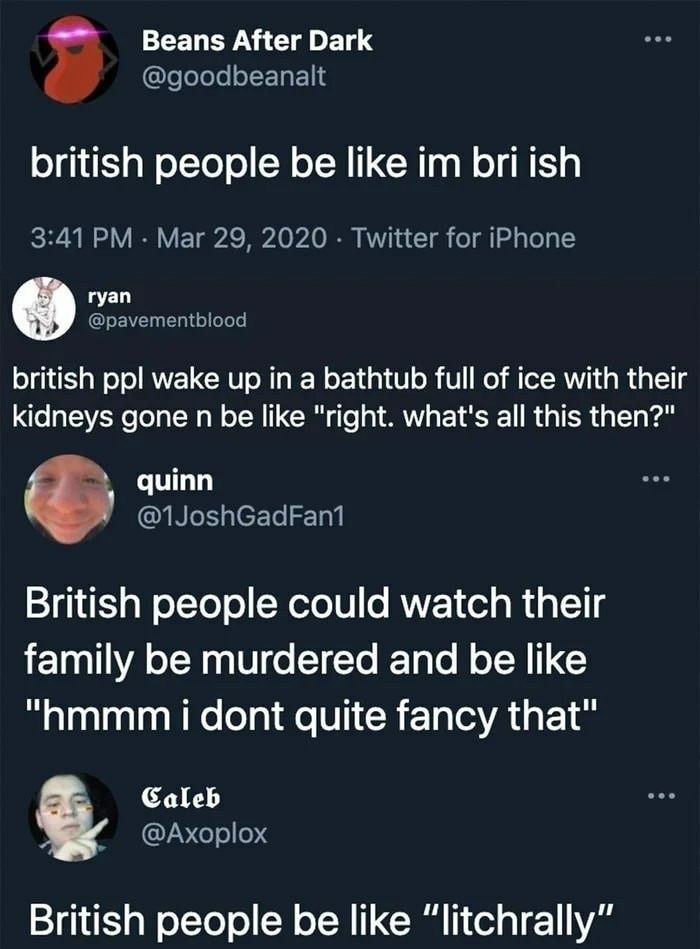Click the @goodbeanalt handle
The height and width of the screenshot is (949, 700).
[234, 76]
